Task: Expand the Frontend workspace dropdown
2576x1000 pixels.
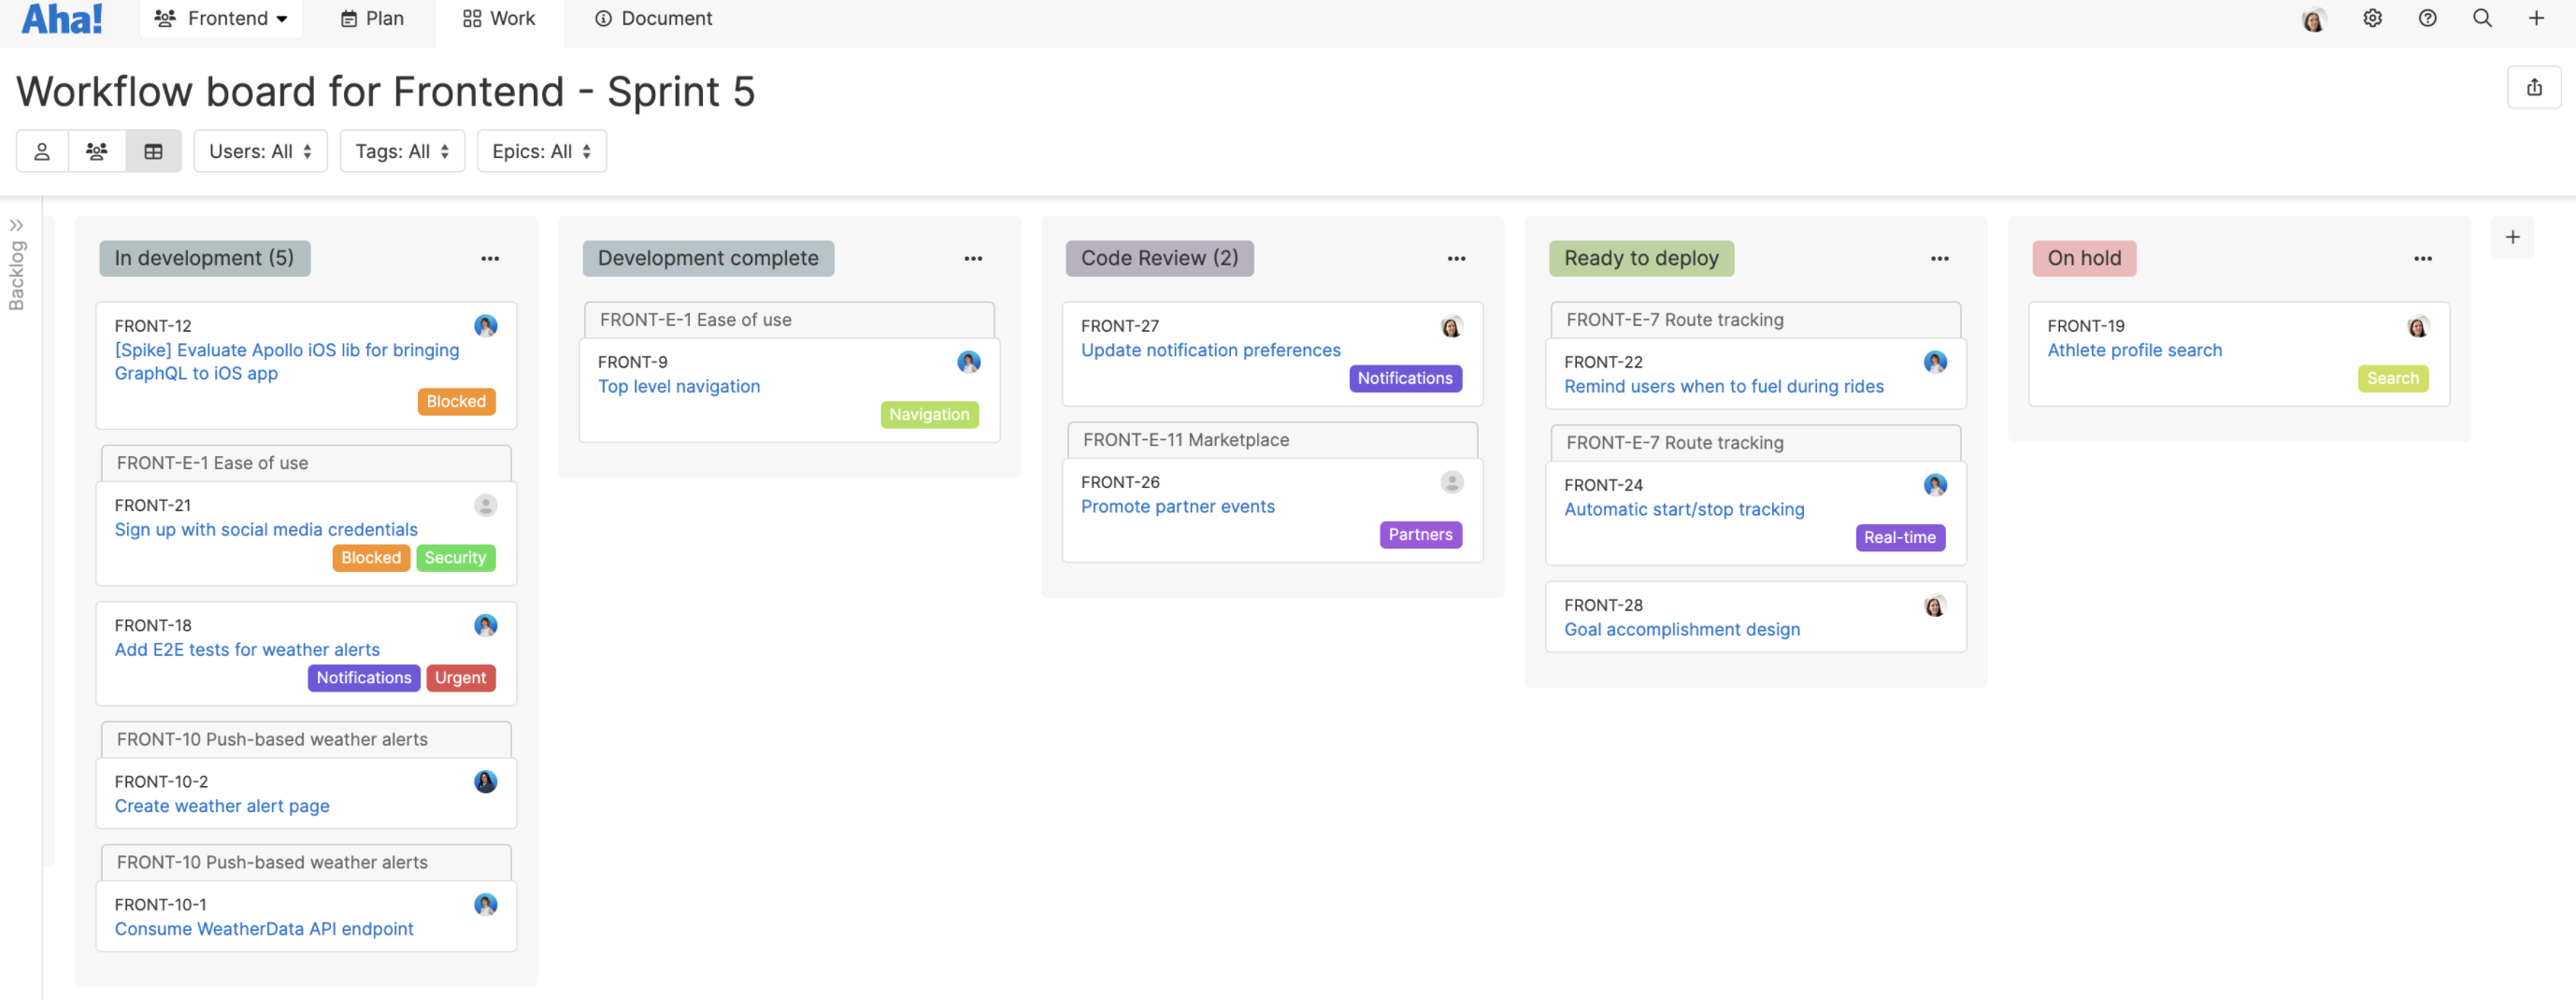Action: coord(221,18)
